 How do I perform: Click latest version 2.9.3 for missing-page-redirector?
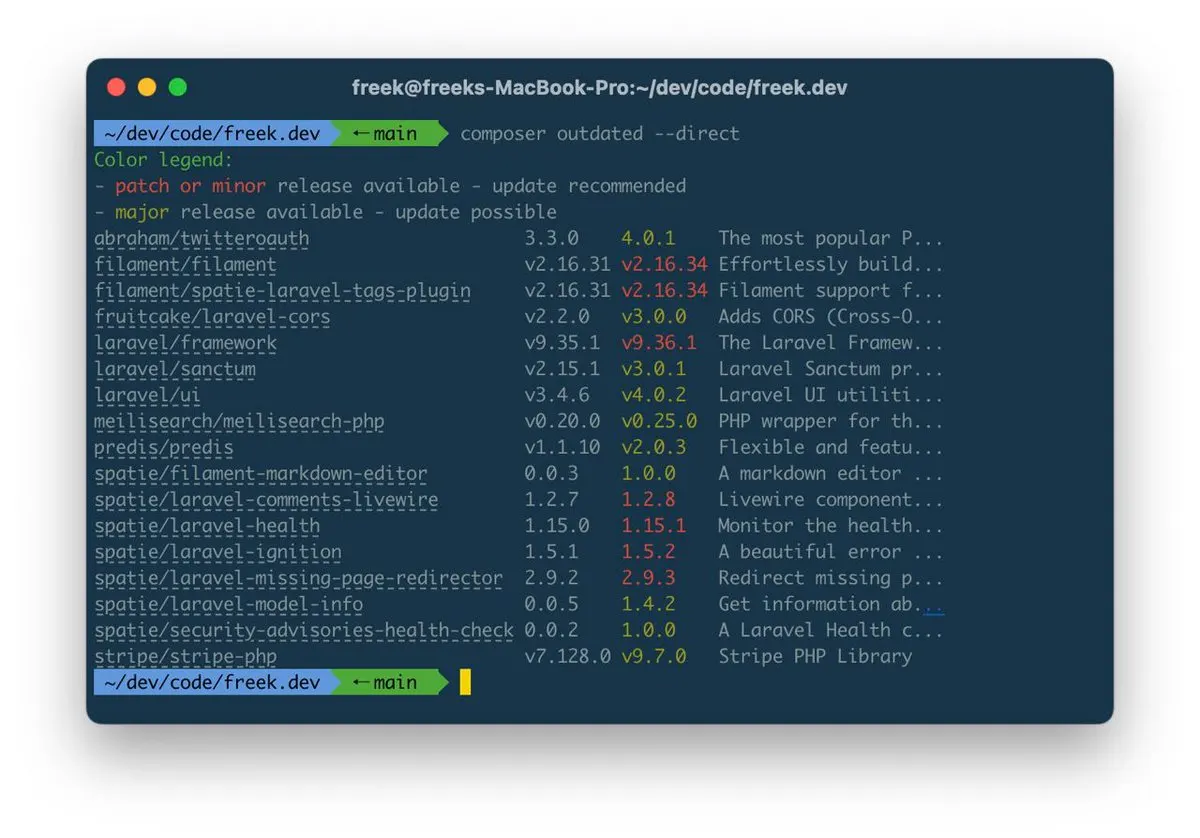[x=648, y=577]
